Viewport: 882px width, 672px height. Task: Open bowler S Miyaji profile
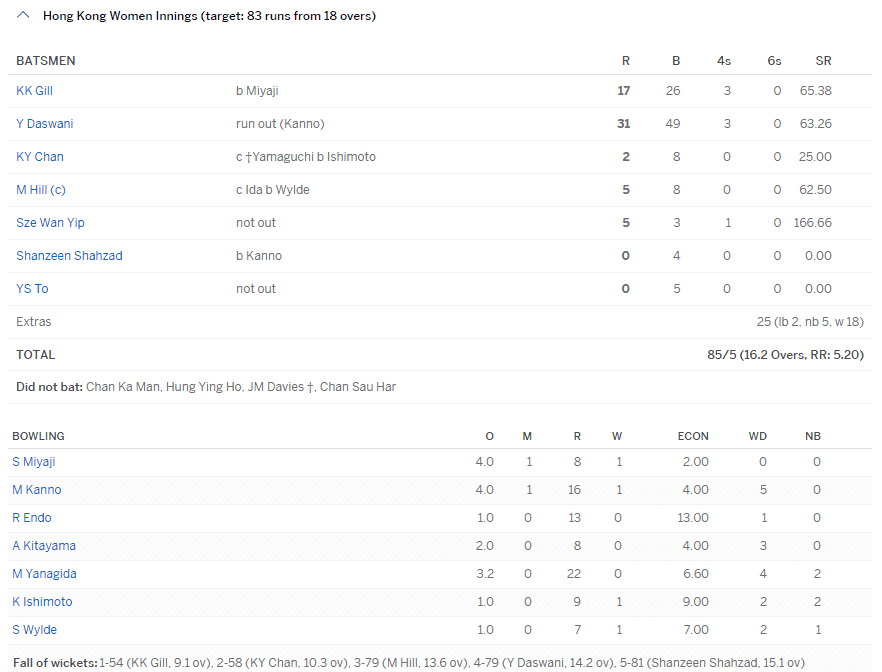tap(34, 462)
